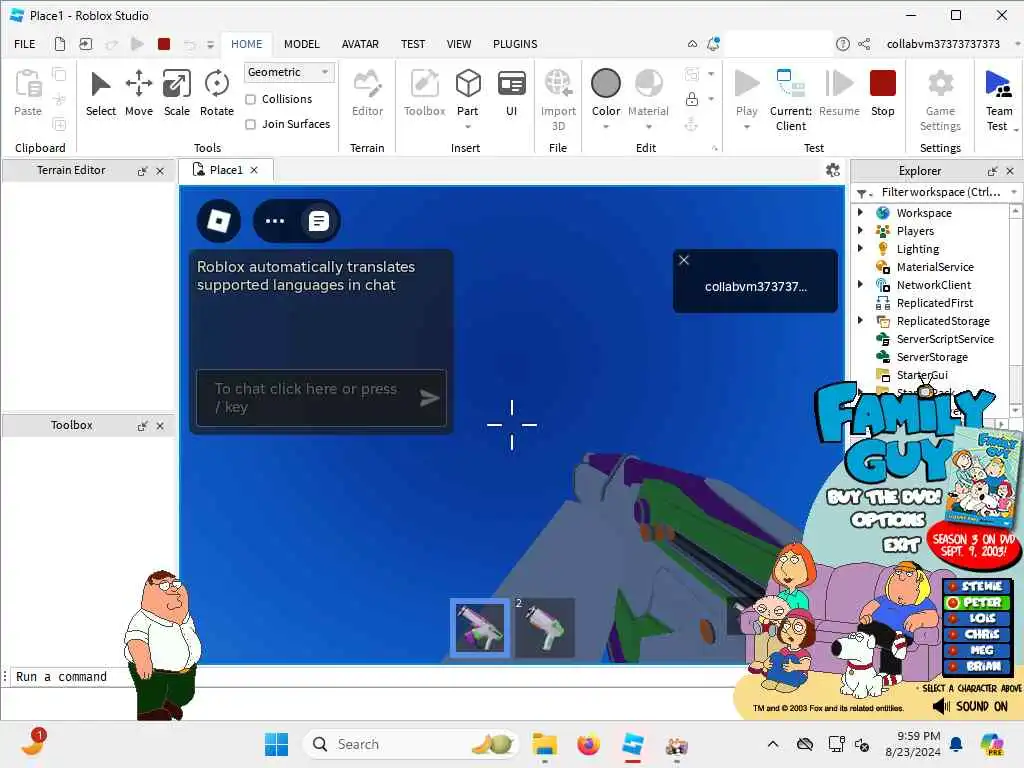Click the Filter workspace field
Viewport: 1024px width, 768px height.
tap(940, 192)
